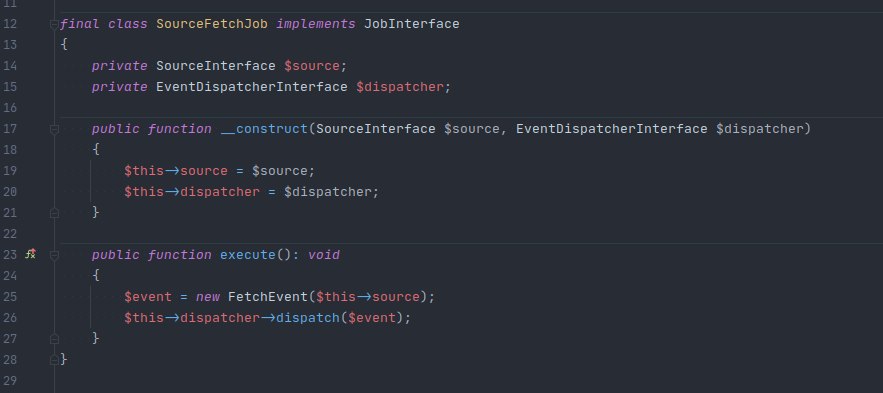Click the $source parameter on line 17
The image size is (883, 393).
click(472, 129)
